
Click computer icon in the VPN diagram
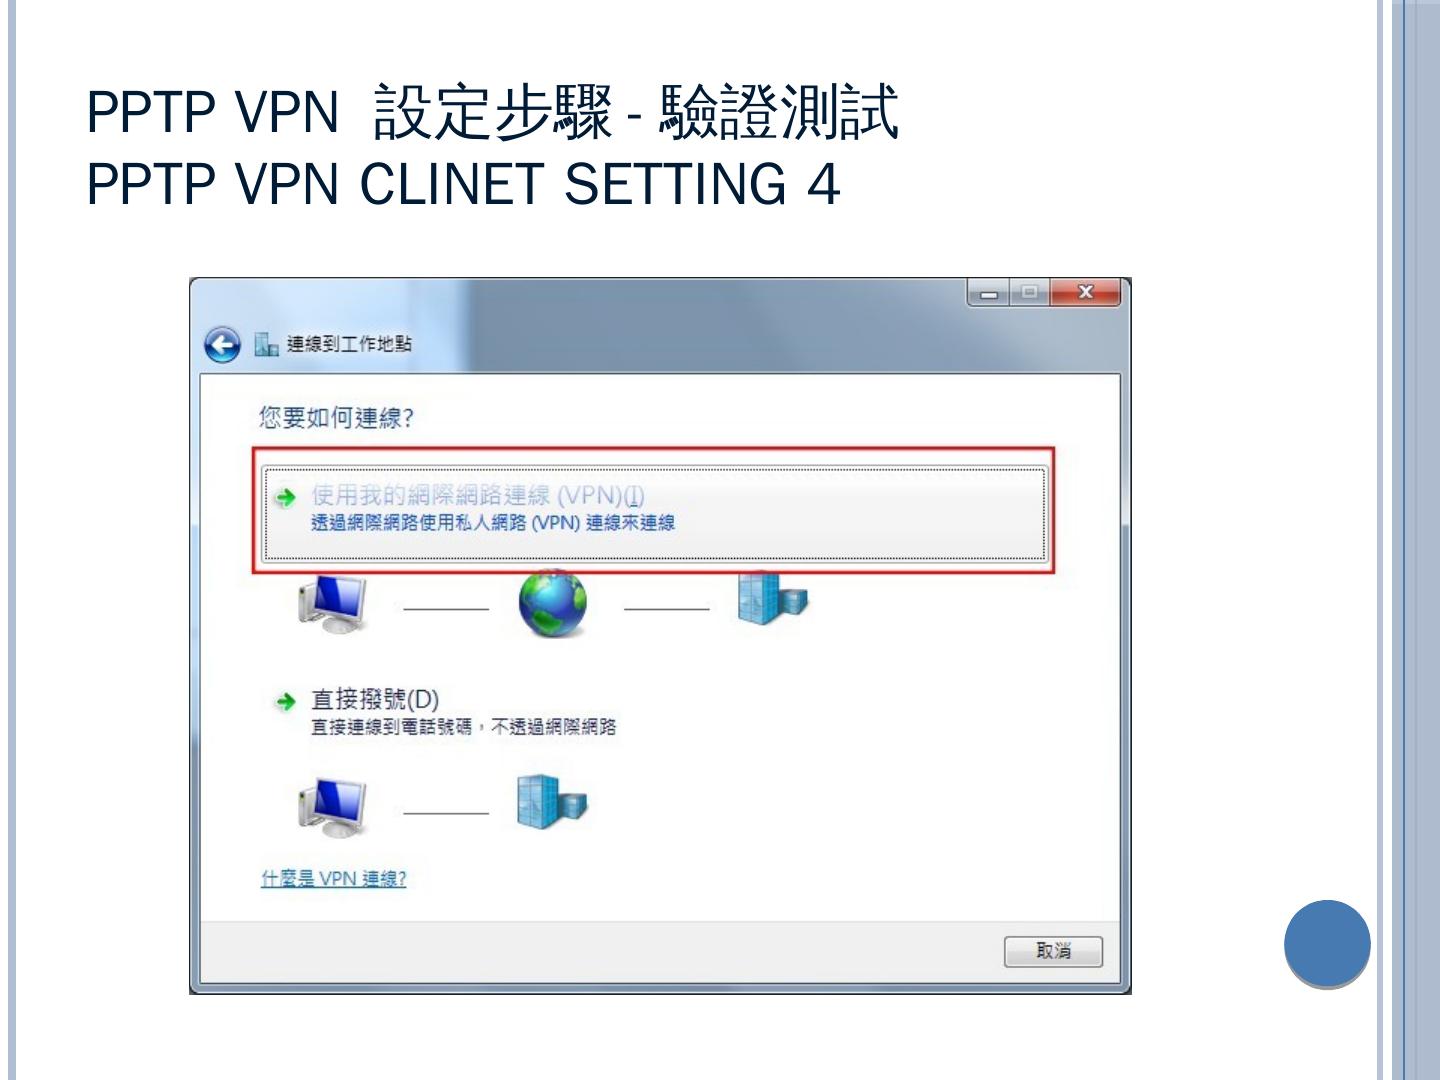point(333,603)
